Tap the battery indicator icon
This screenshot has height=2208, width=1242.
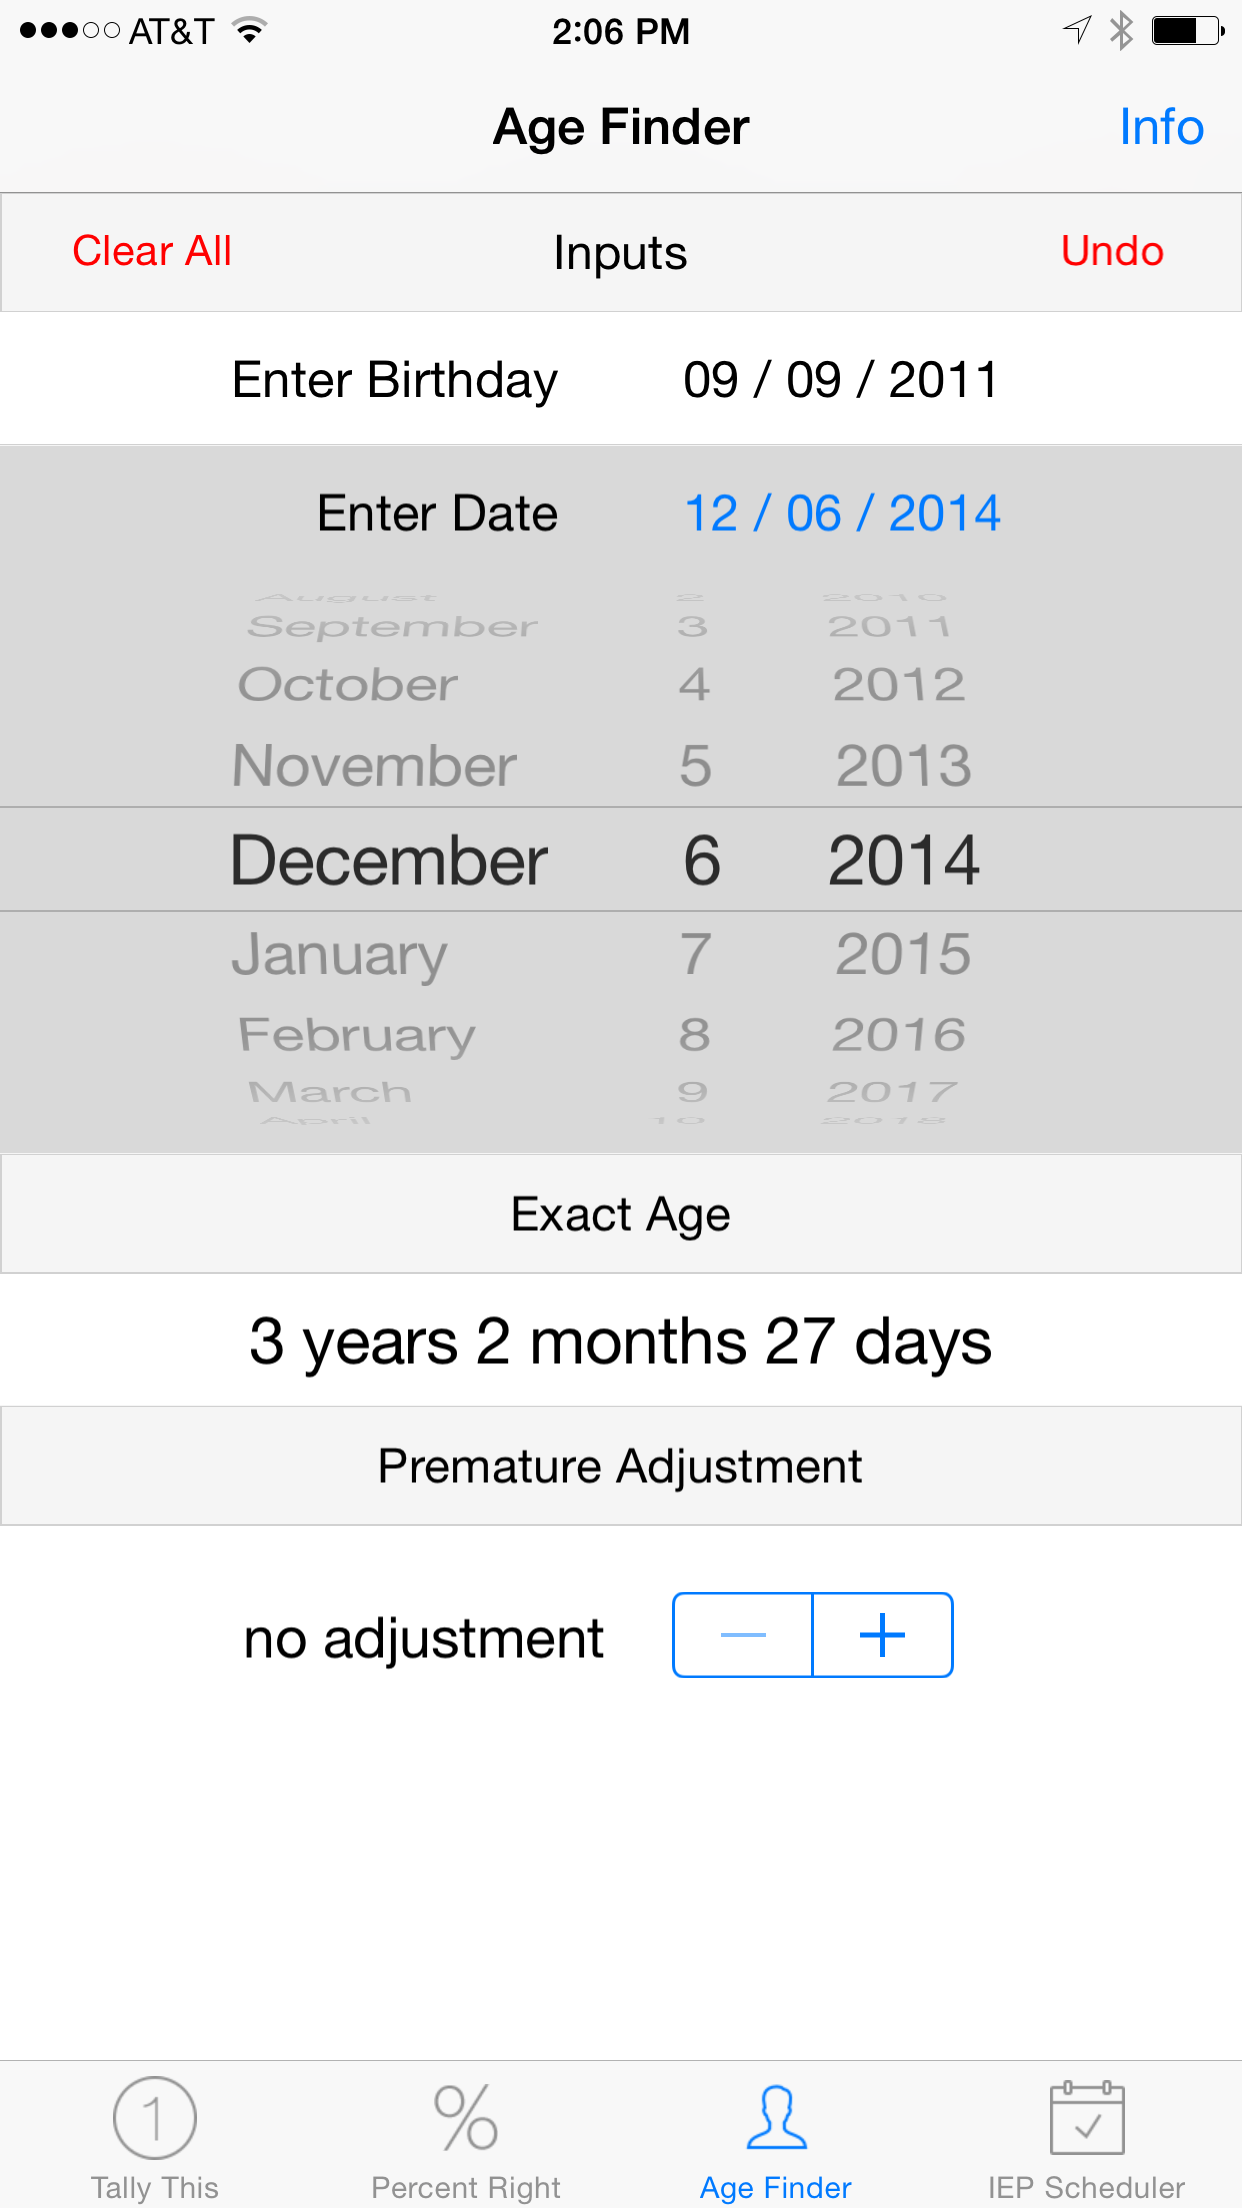[1186, 31]
